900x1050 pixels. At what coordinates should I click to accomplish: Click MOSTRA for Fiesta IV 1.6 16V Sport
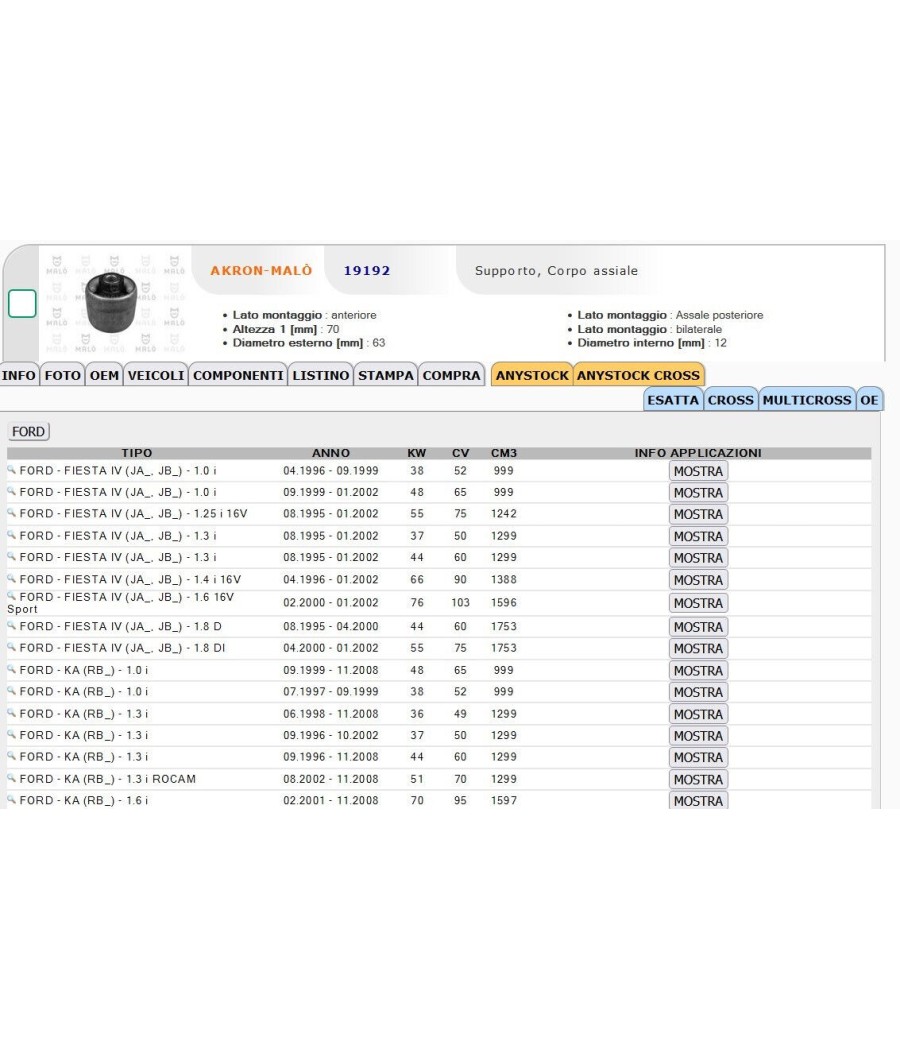[698, 603]
